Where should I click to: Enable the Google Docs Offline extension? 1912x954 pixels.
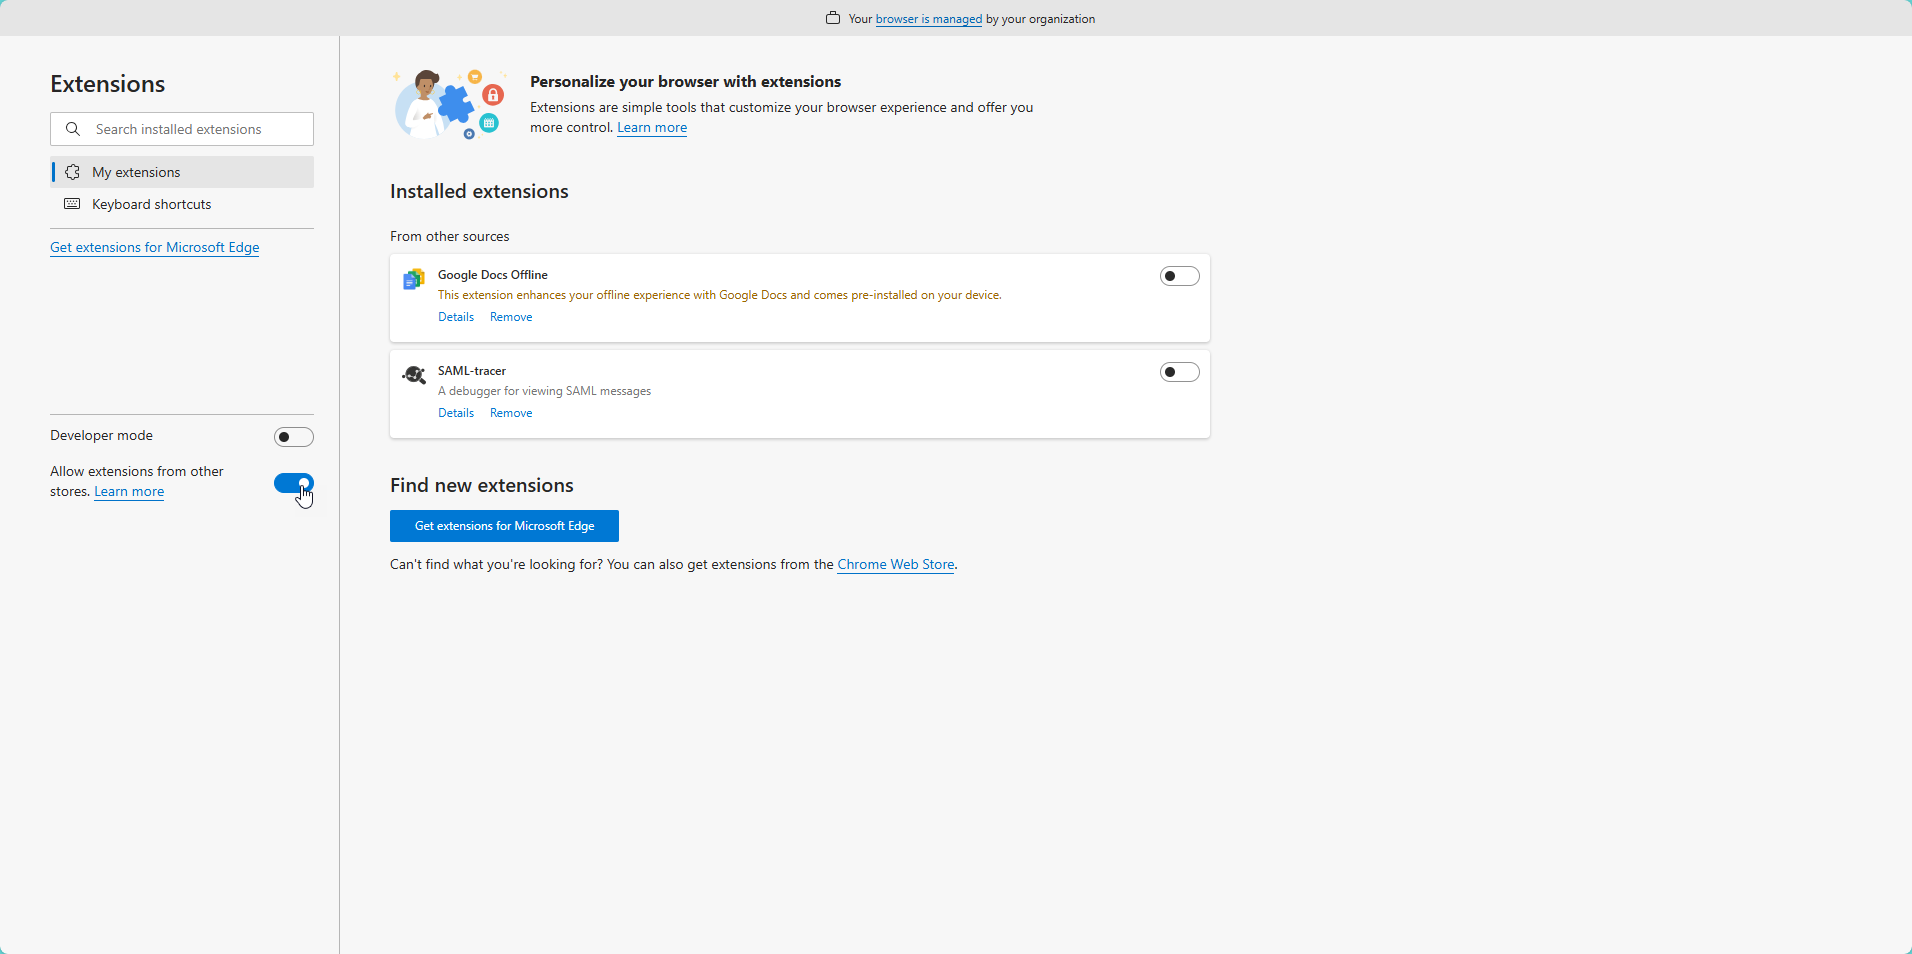[1180, 276]
